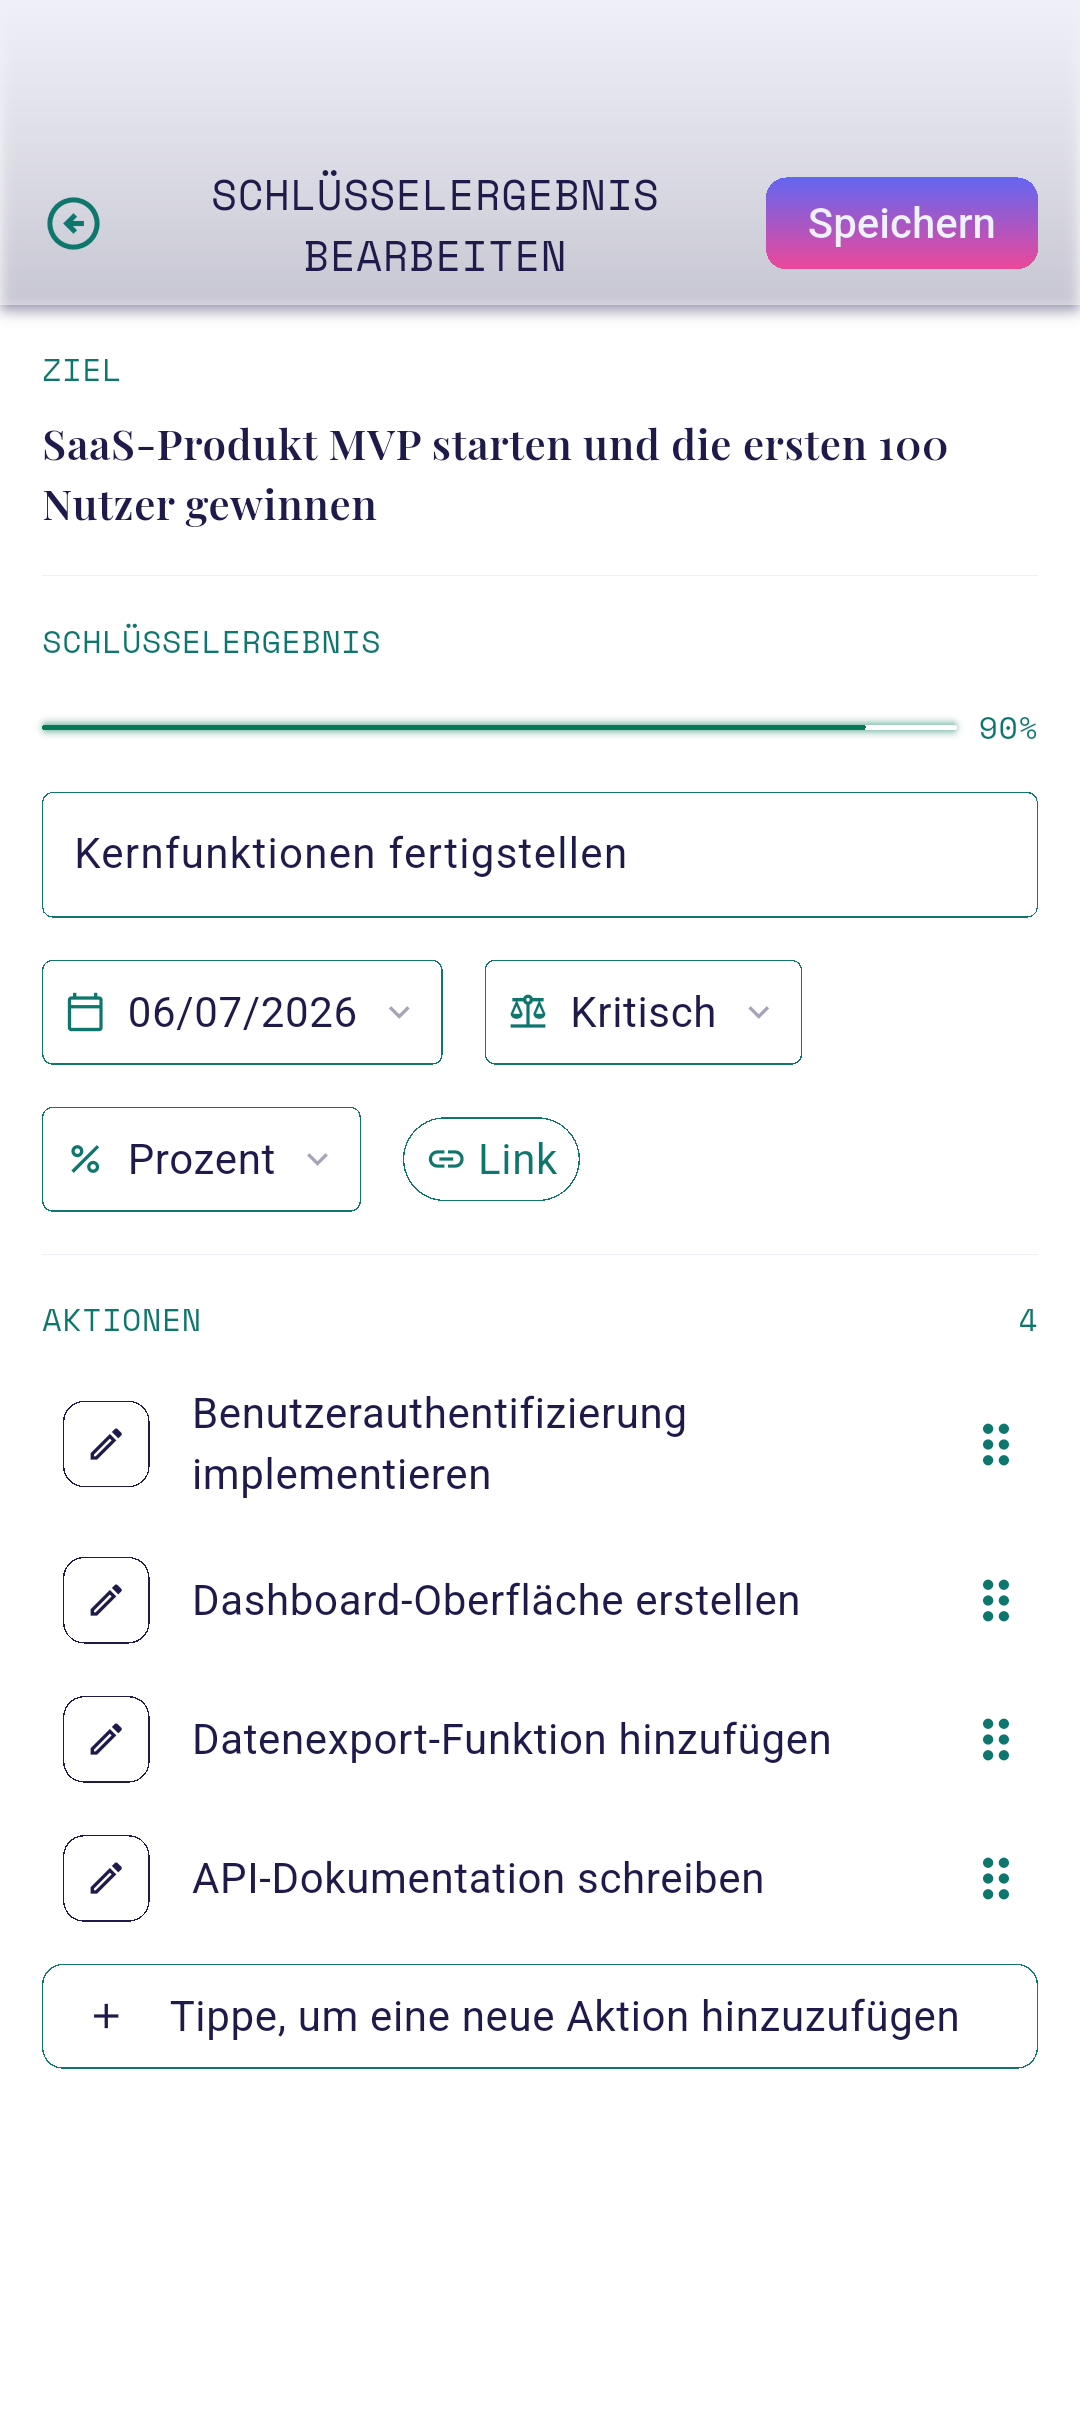This screenshot has width=1080, height=2424.
Task: Tap 'Tippe, um eine neue Aktion hinzuzufügen'
Action: [x=540, y=2016]
